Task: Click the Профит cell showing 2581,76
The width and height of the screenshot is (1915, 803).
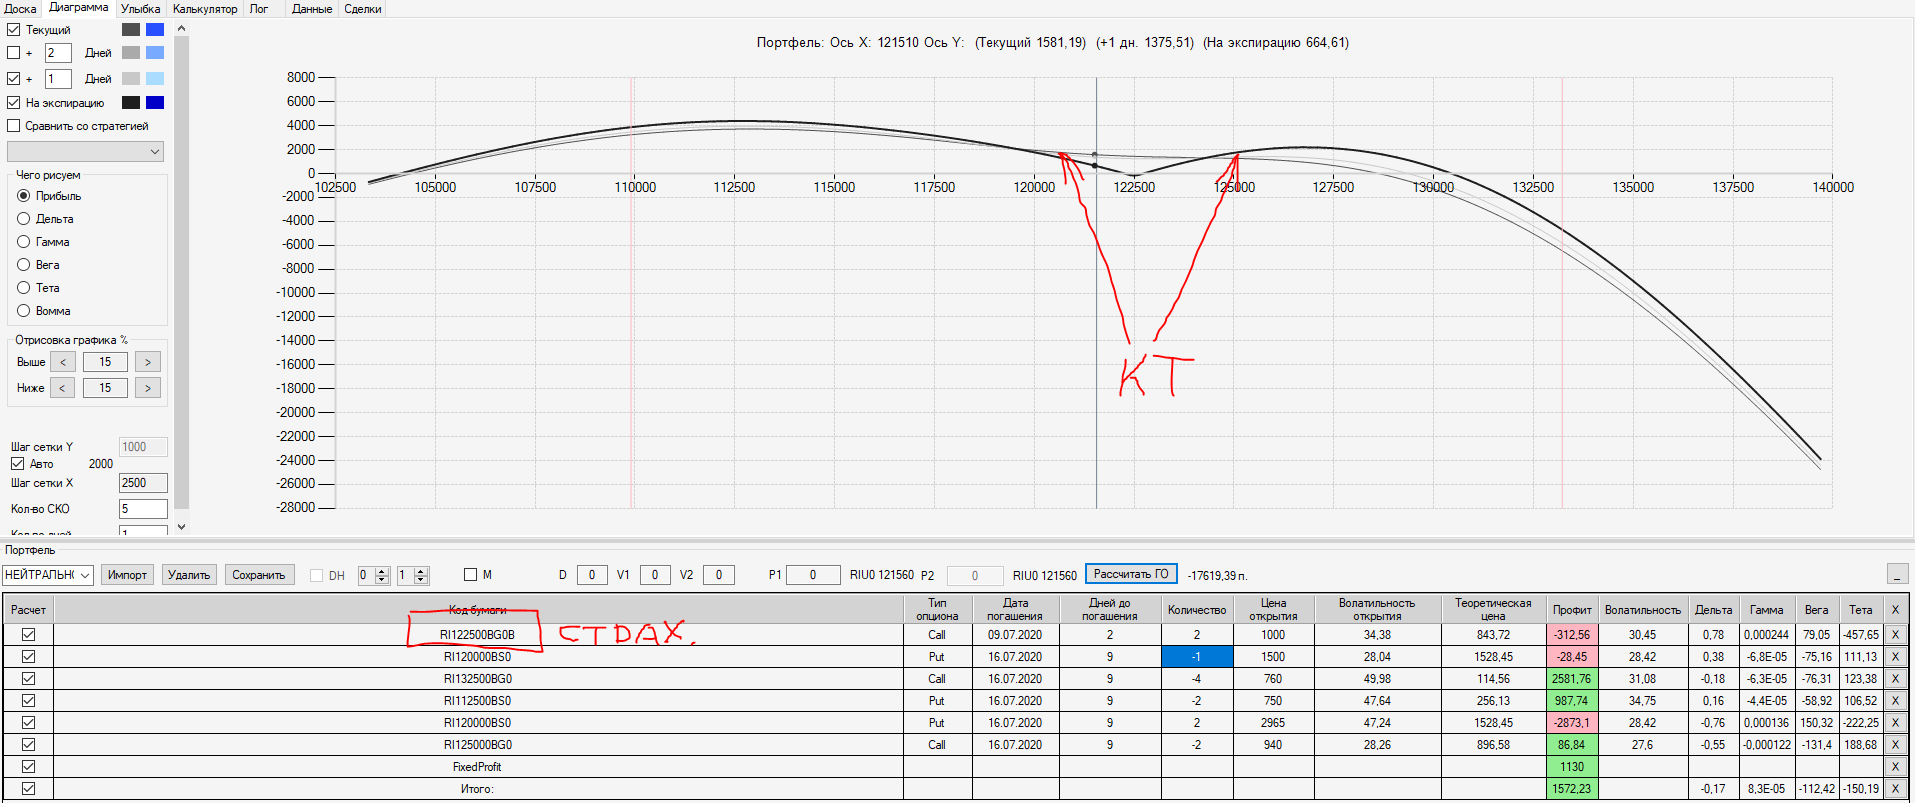Action: coord(1572,679)
